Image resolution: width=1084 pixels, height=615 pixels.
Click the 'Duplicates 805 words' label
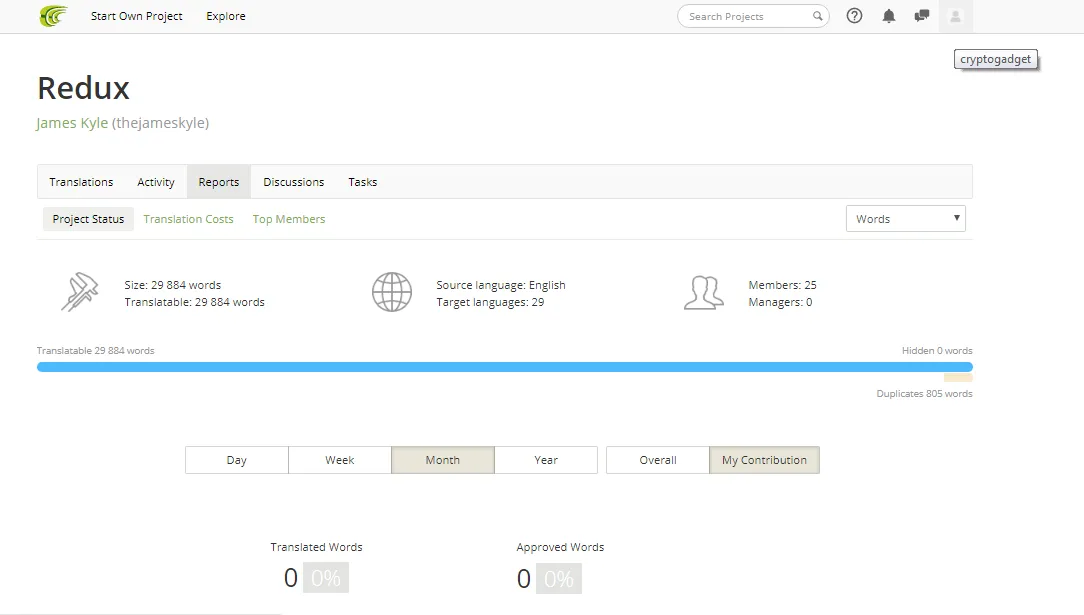[x=924, y=393]
